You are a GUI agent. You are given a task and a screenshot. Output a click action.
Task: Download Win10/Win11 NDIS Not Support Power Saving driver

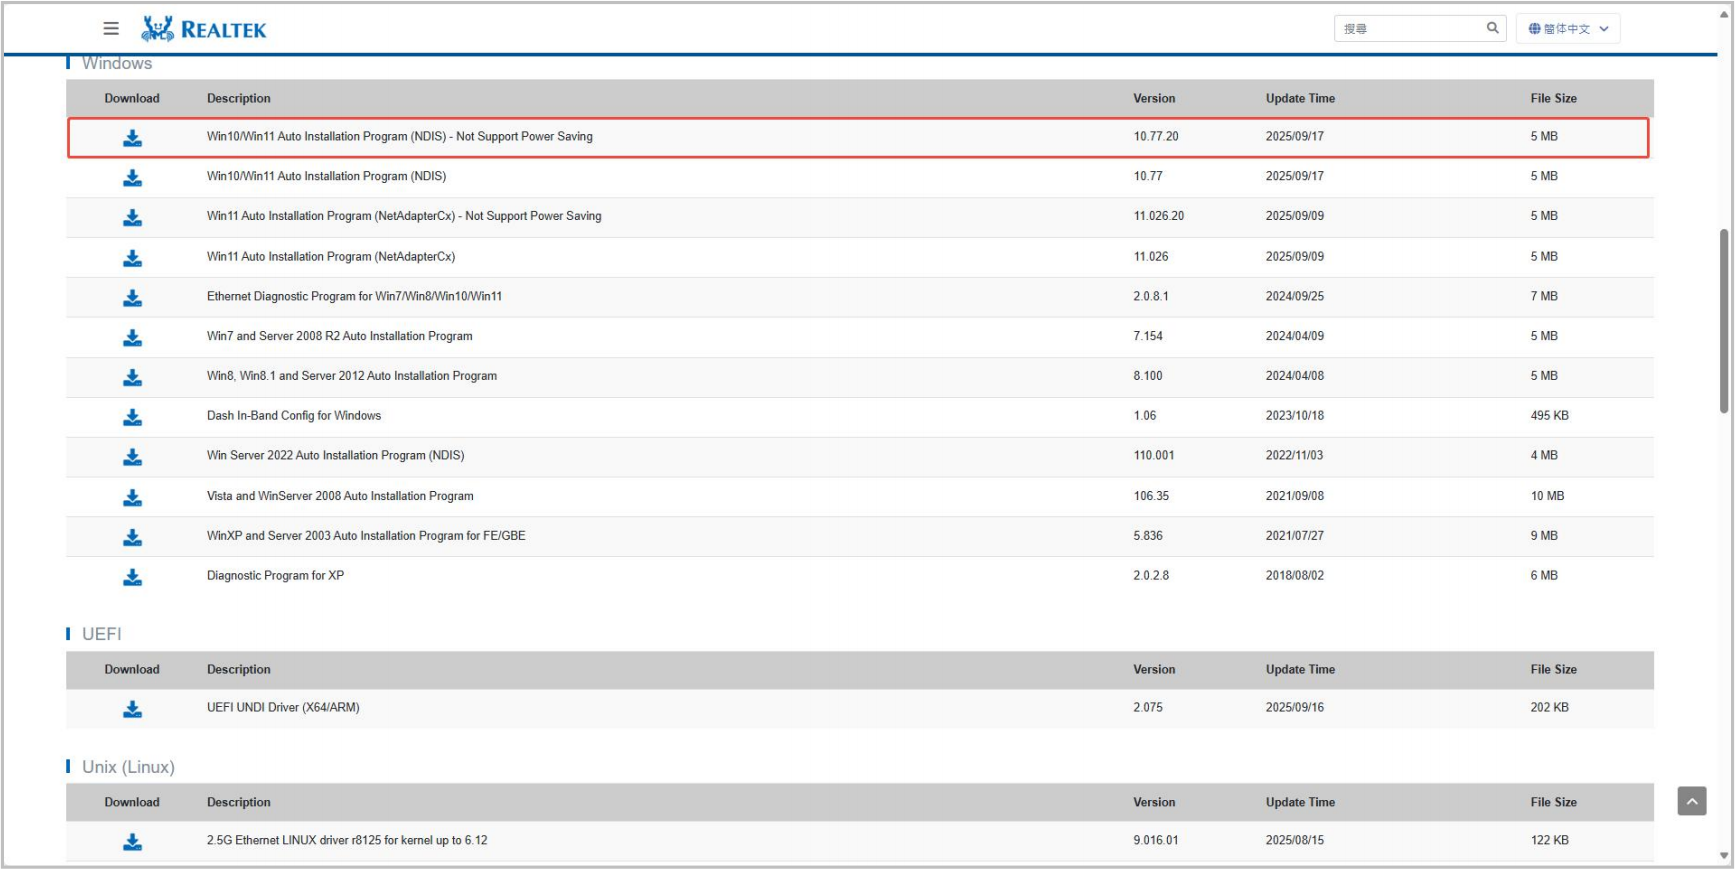click(132, 138)
